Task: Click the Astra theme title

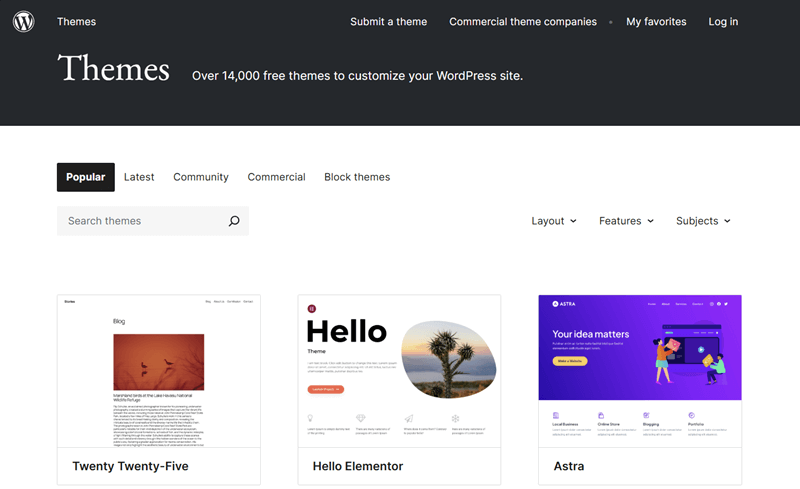Action: [569, 466]
